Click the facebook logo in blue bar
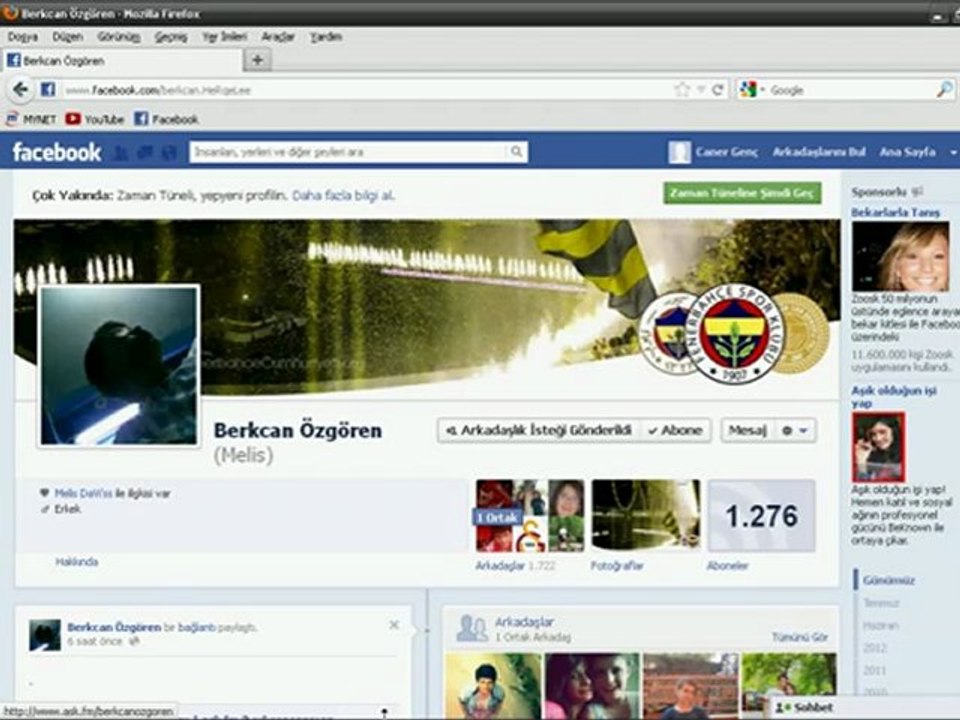This screenshot has height=720, width=960. 56,152
